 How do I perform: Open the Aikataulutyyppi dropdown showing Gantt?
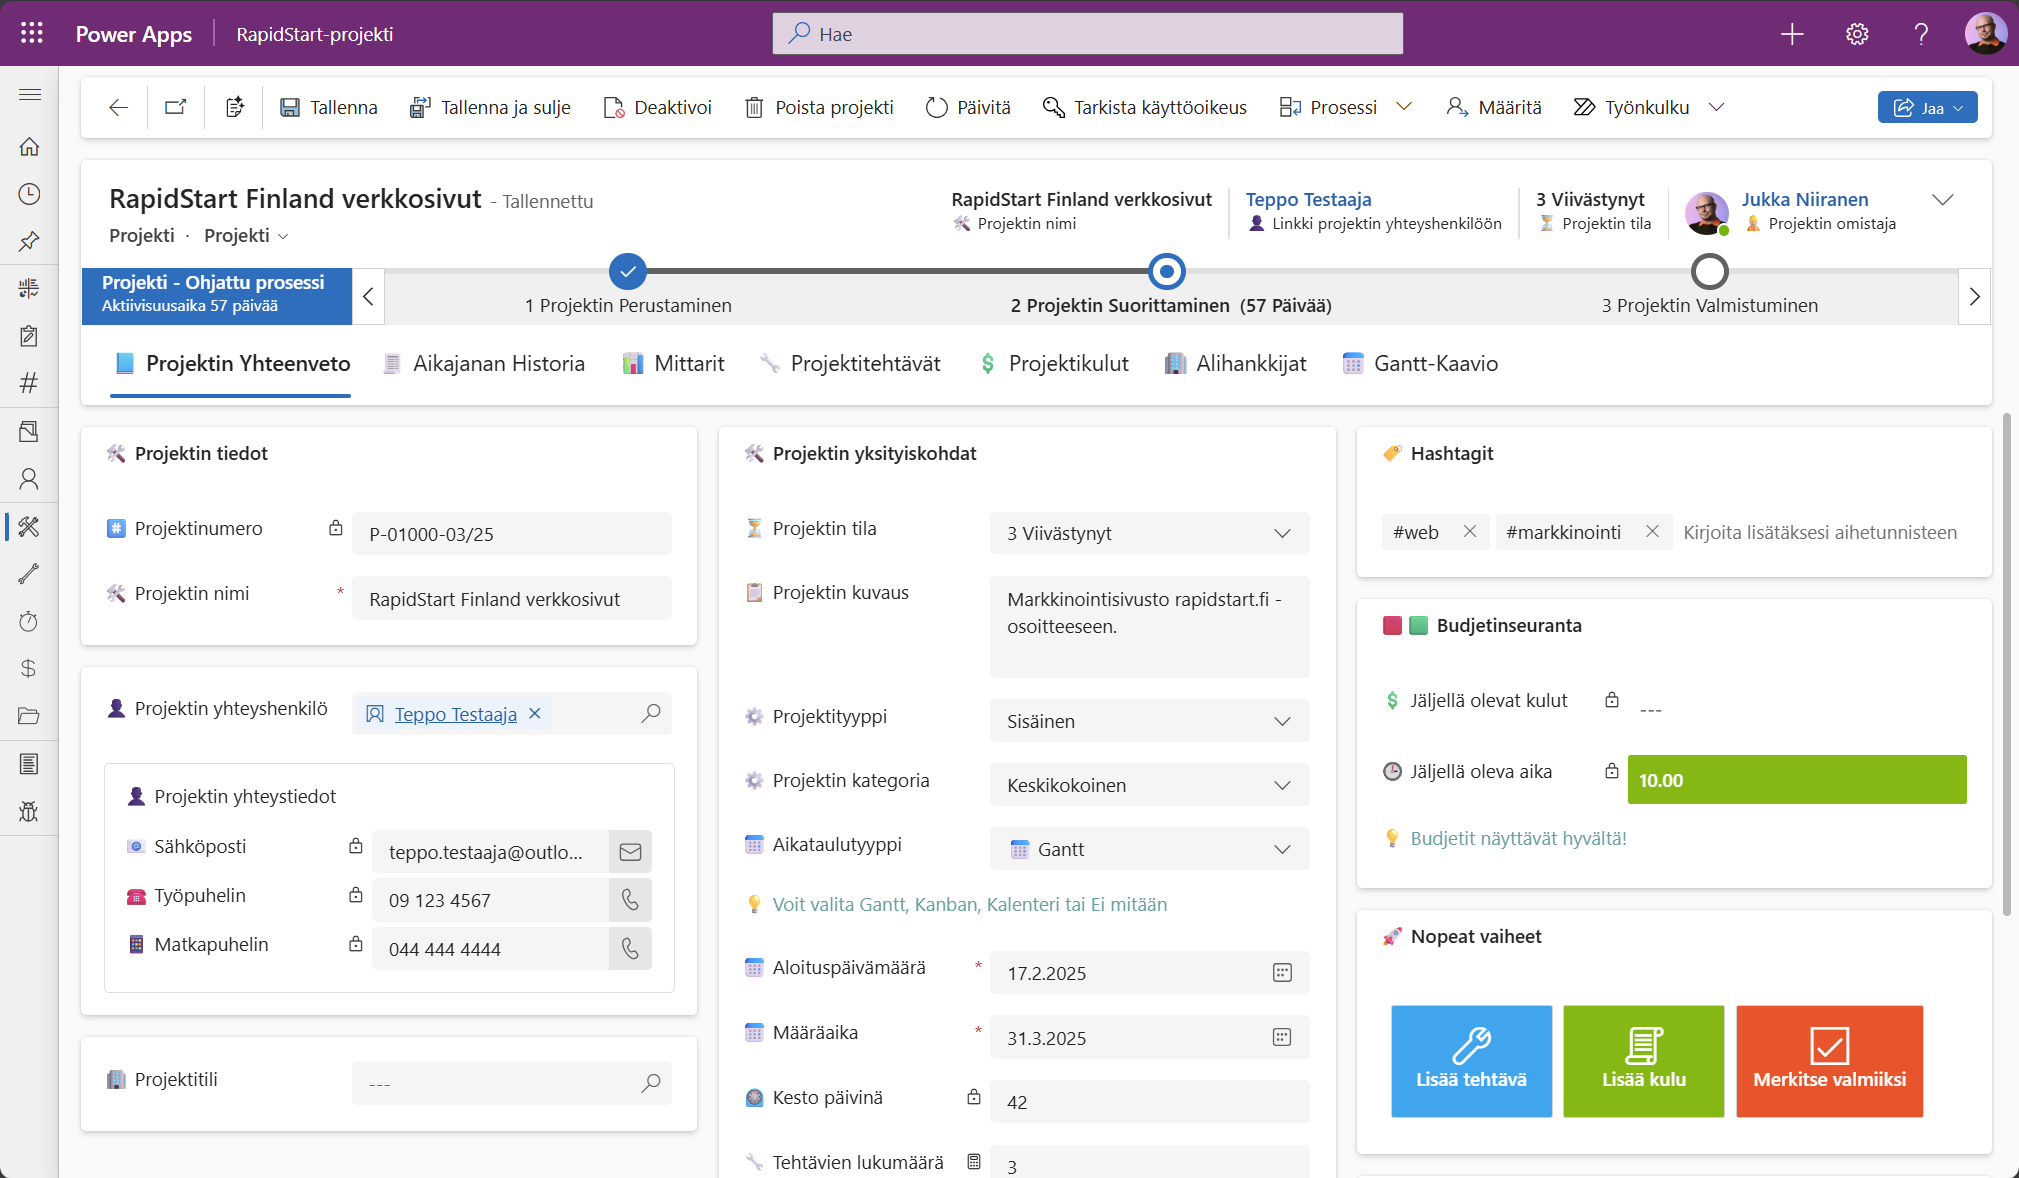[x=1283, y=849]
